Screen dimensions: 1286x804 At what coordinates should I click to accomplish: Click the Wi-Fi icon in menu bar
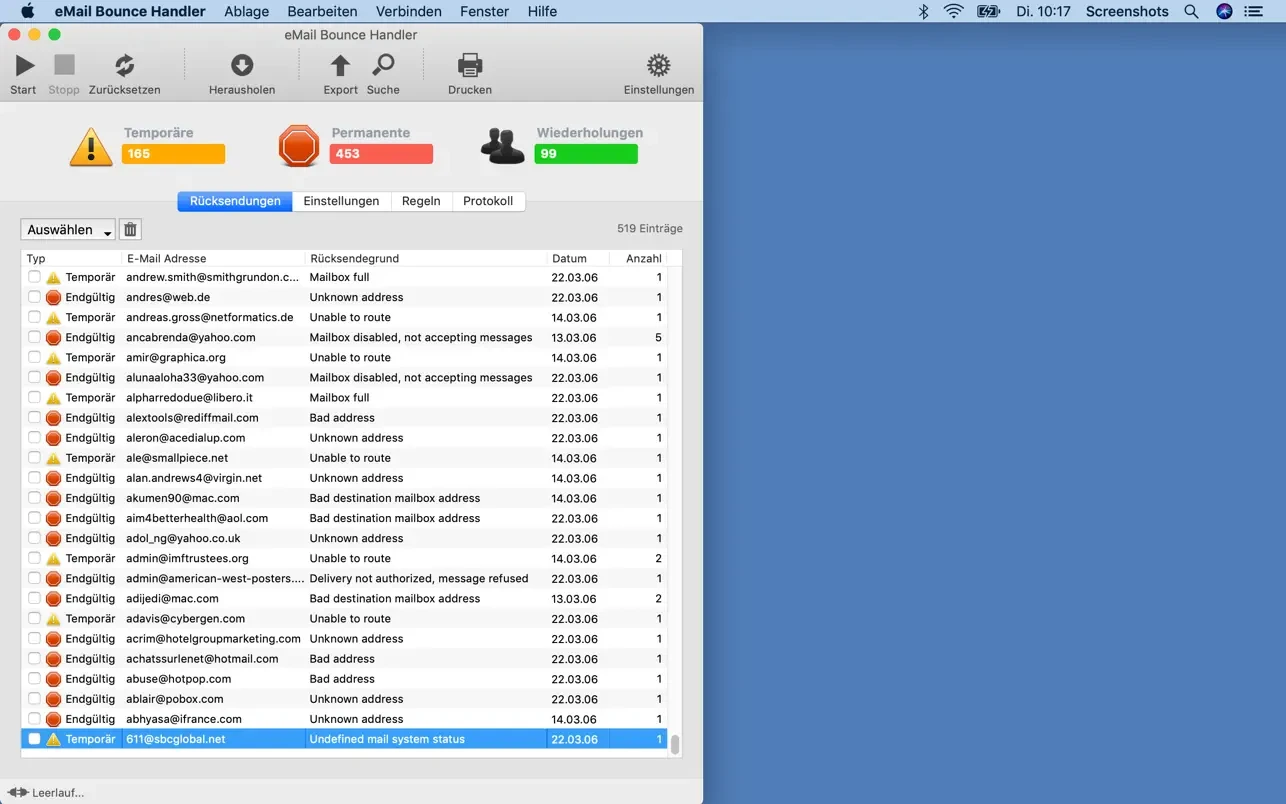[954, 11]
